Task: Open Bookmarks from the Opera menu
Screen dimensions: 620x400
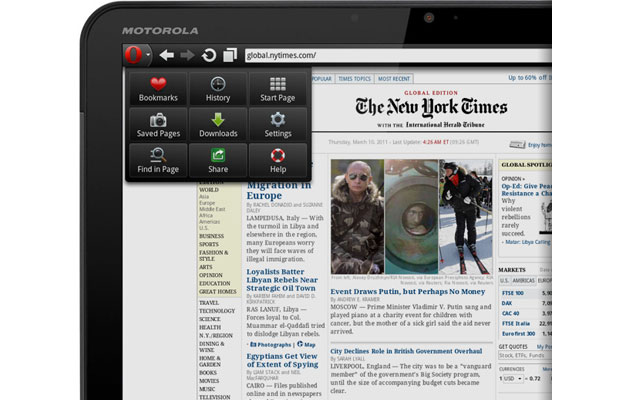Action: pyautogui.click(x=157, y=89)
